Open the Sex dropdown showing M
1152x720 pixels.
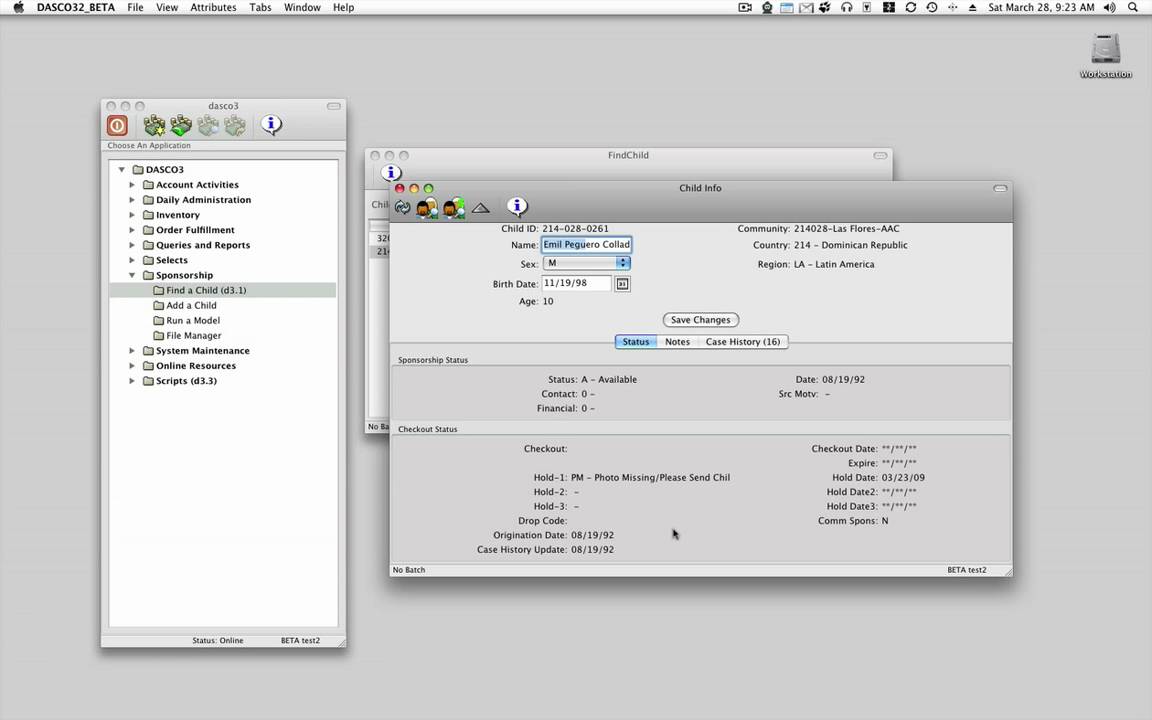(x=586, y=263)
